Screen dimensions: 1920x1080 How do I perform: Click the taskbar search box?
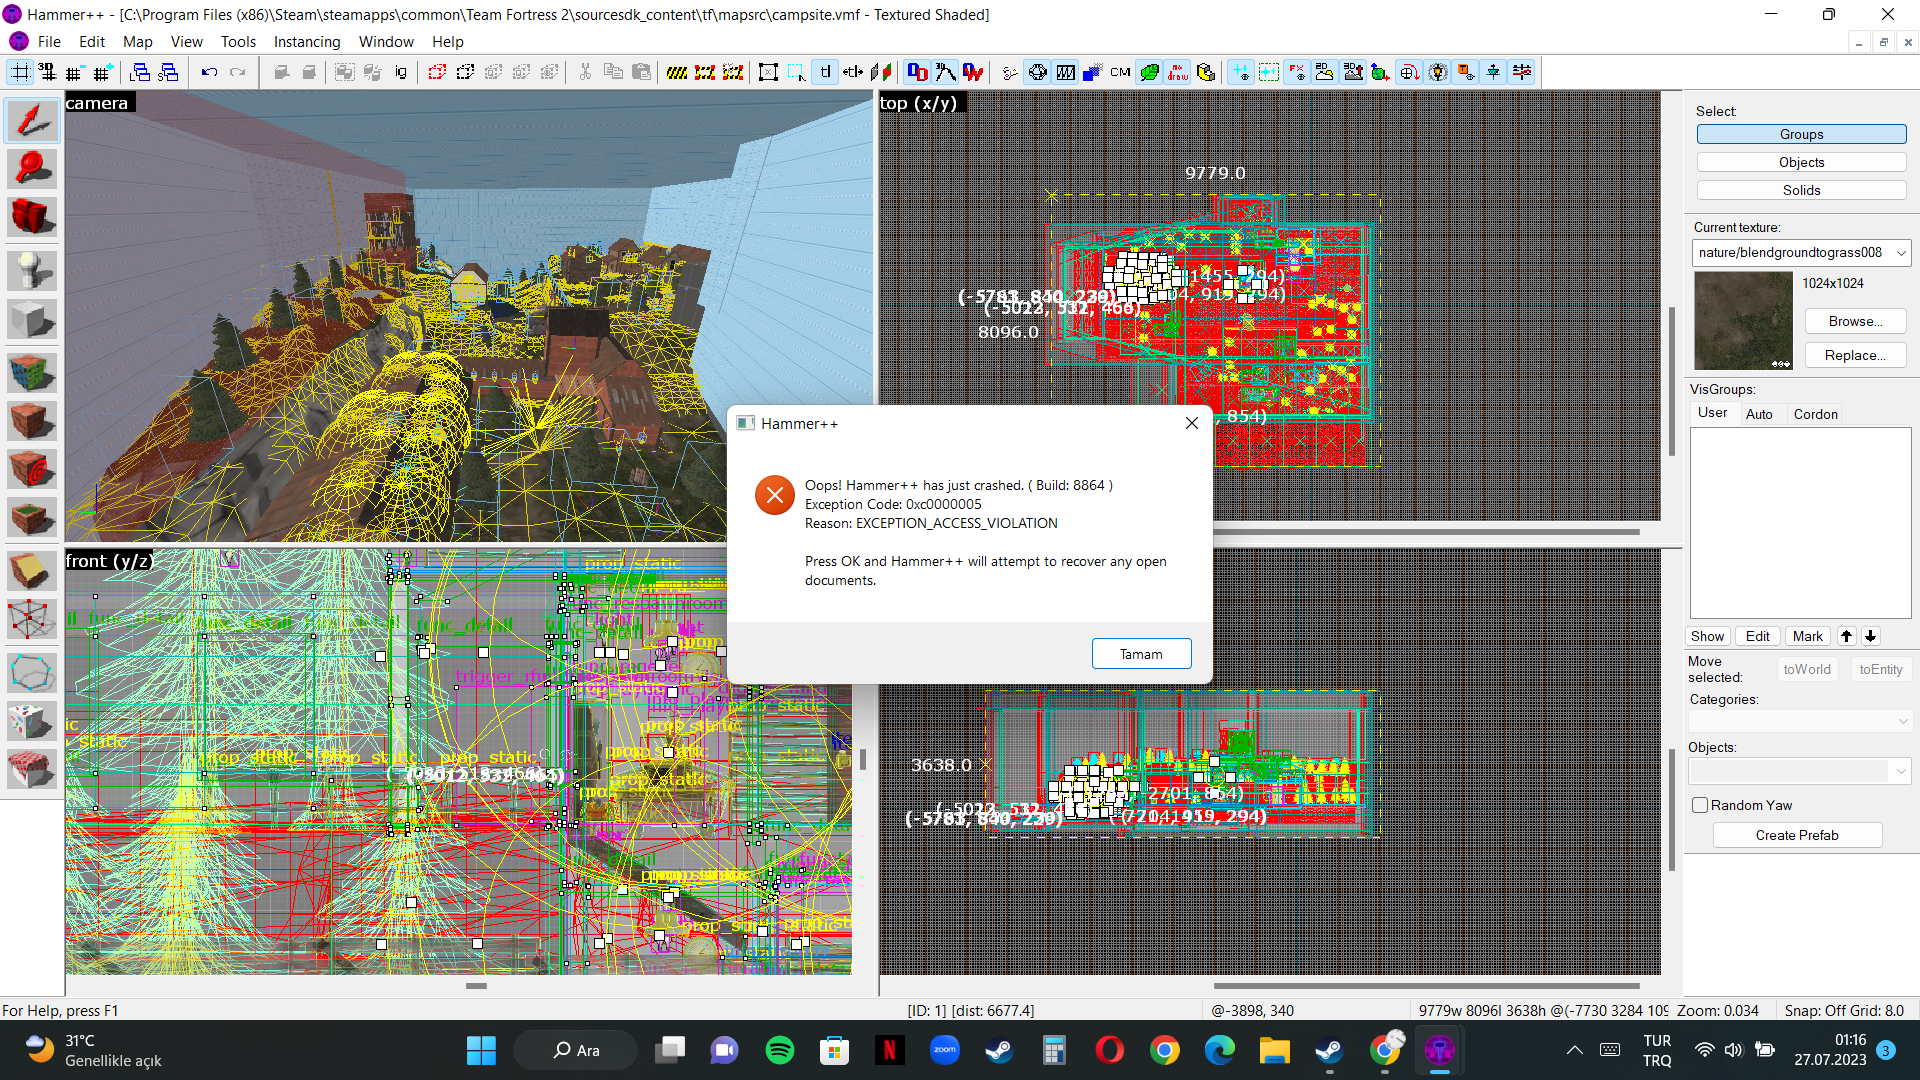click(x=575, y=1050)
